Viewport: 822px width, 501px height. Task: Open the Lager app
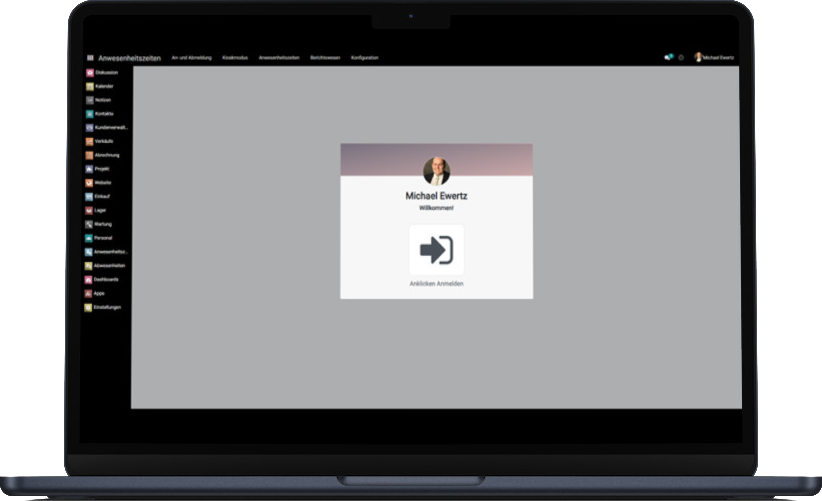pyautogui.click(x=101, y=211)
